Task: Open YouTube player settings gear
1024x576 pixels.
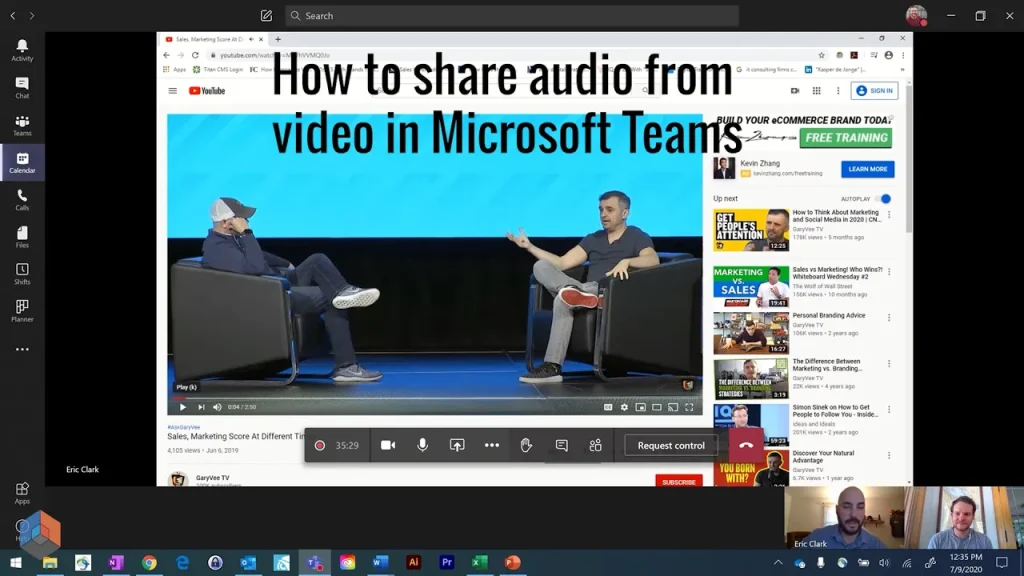Action: coord(624,407)
